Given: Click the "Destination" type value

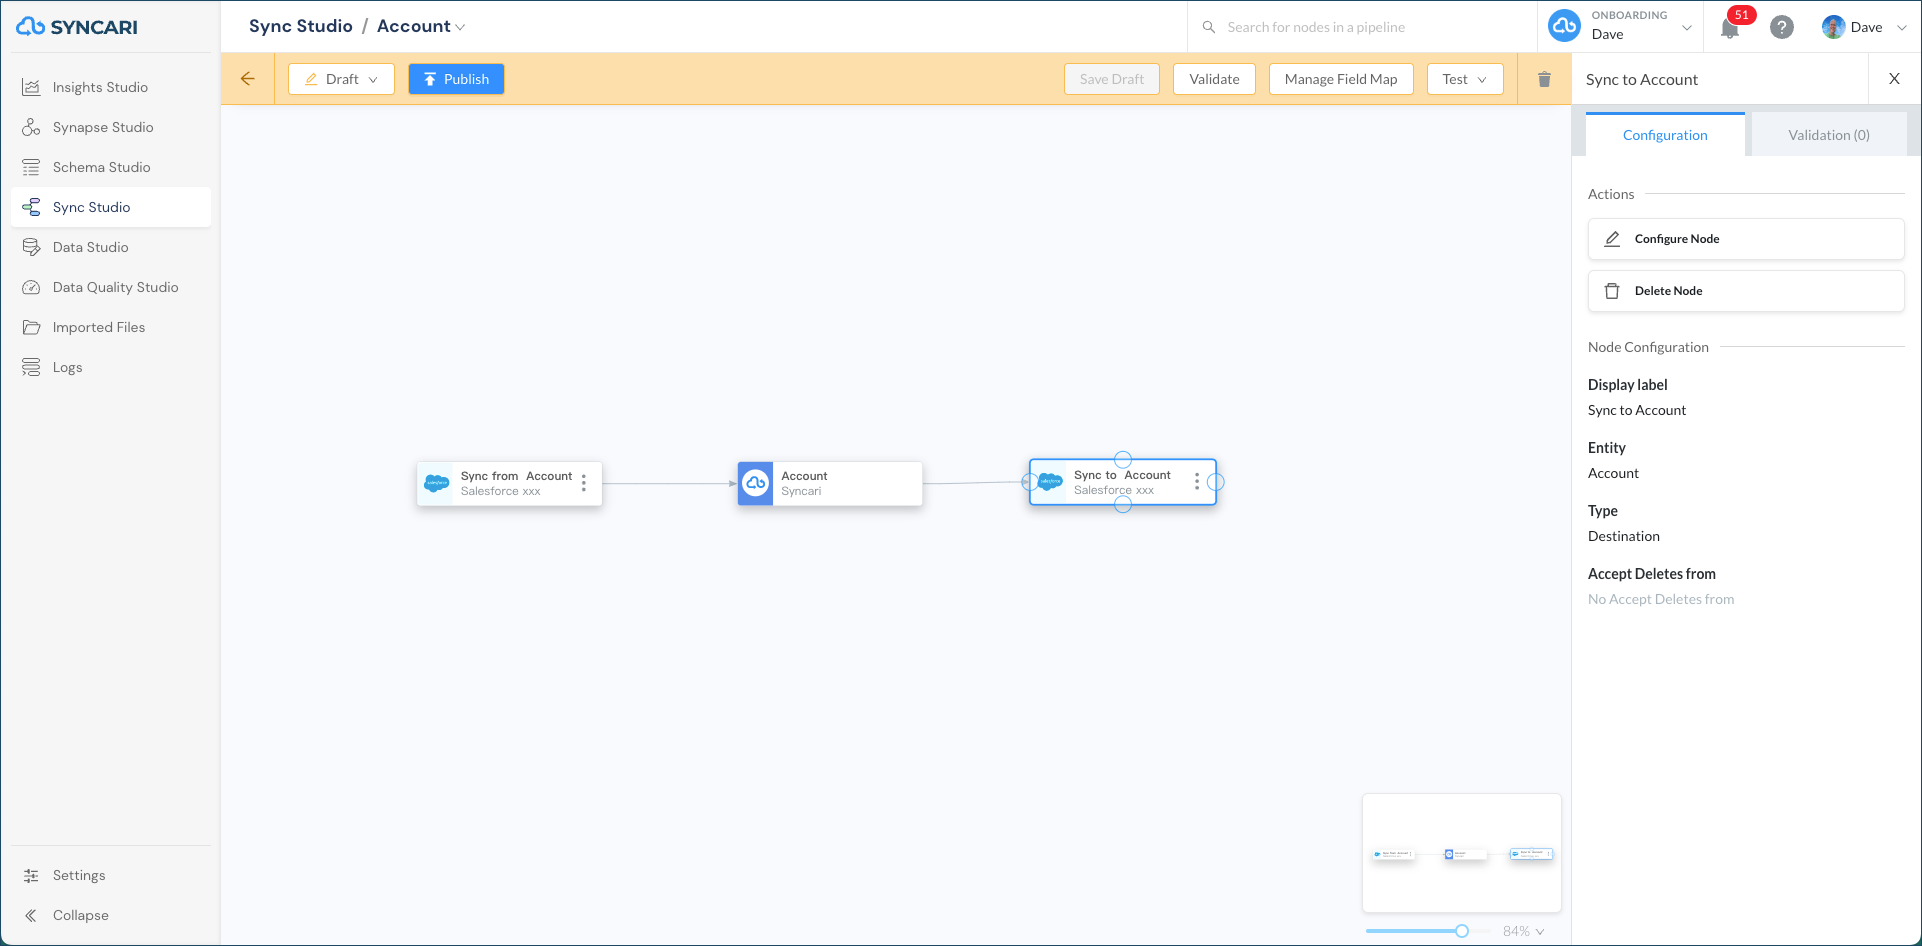Looking at the screenshot, I should 1624,536.
